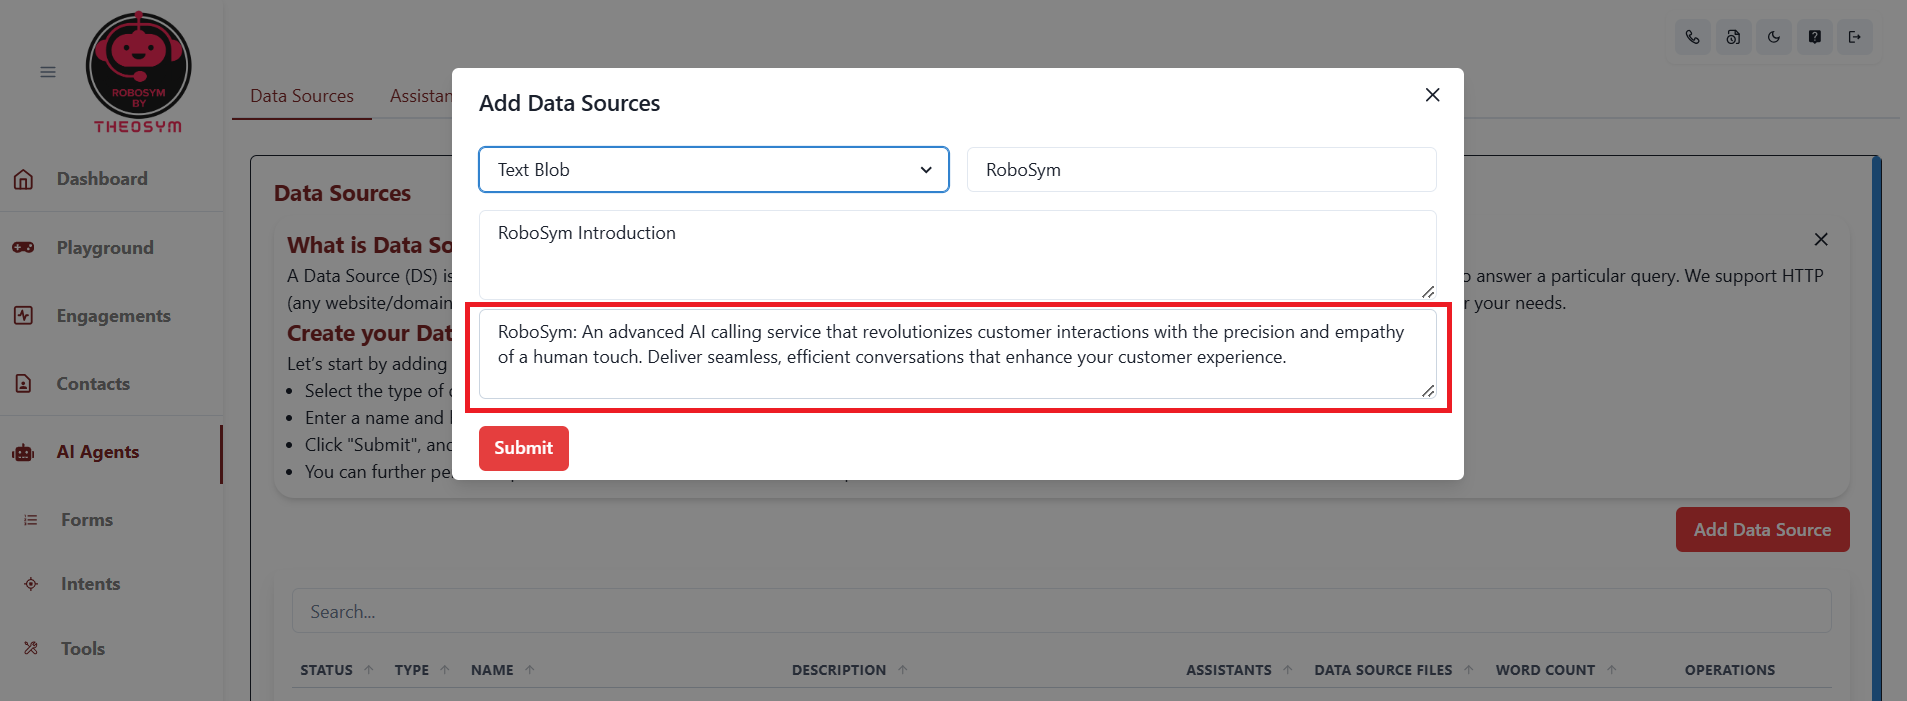Select AI Agents in the sidebar
The height and width of the screenshot is (701, 1907).
(x=98, y=452)
